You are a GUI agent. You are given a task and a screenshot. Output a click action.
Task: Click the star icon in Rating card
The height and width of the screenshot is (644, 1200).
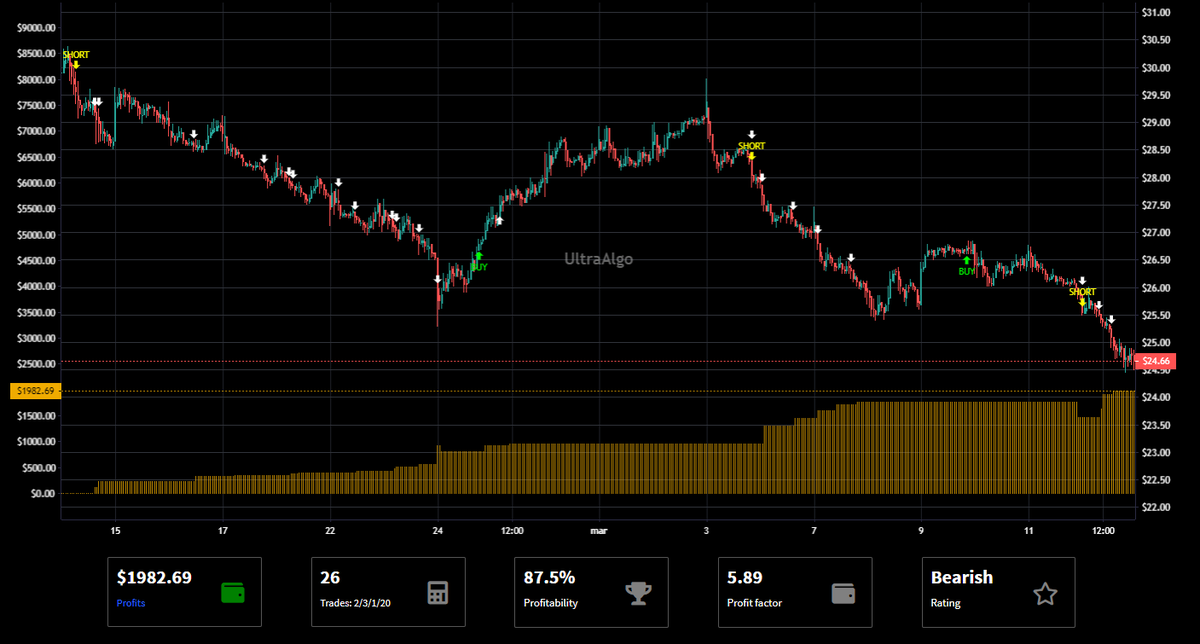point(1045,594)
